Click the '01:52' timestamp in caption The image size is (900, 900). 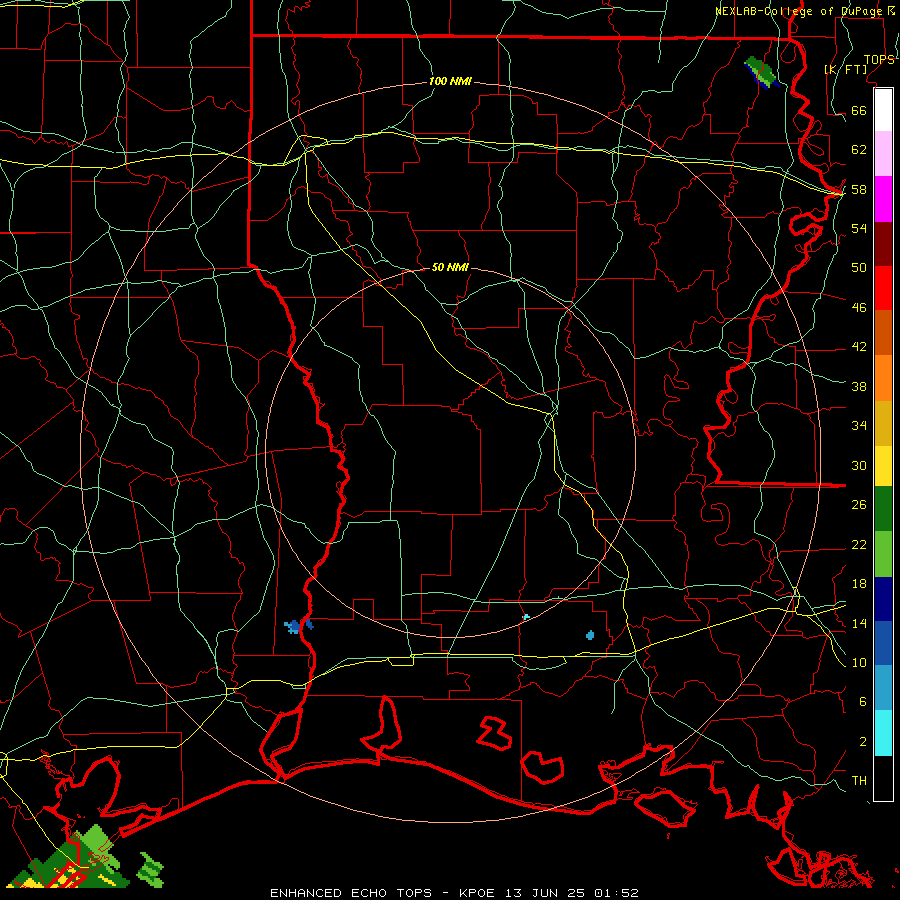pos(617,893)
